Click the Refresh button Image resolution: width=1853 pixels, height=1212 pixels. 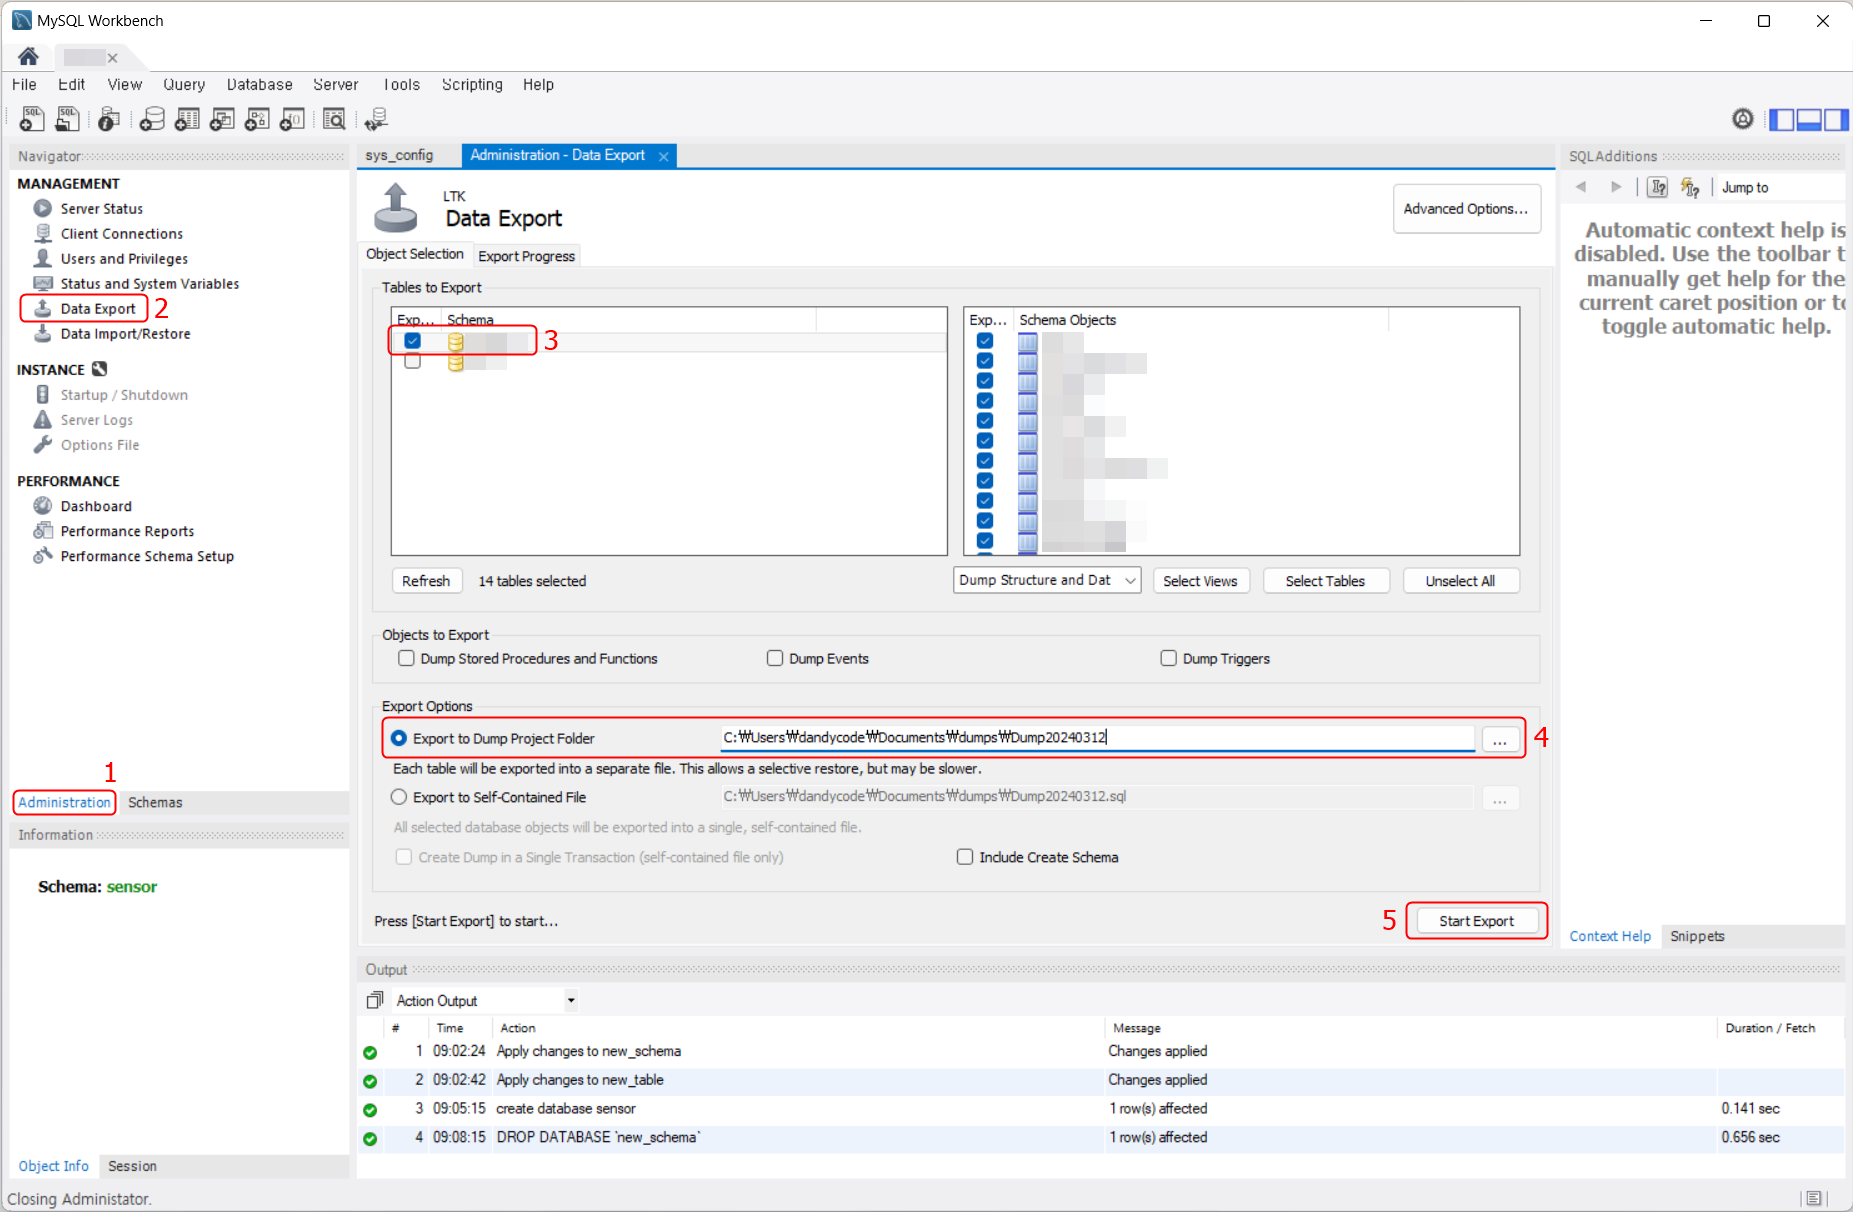pos(426,581)
